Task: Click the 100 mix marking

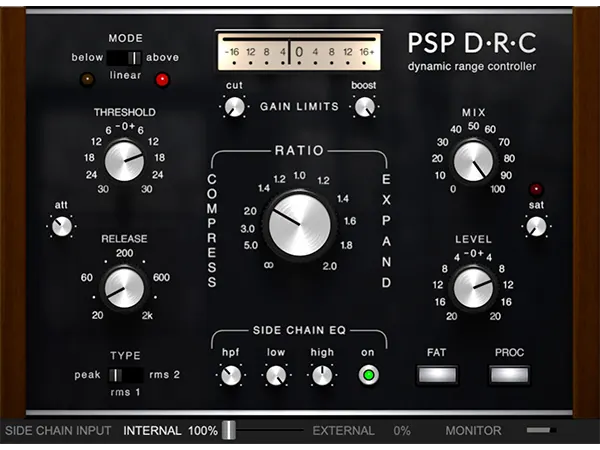Action: click(497, 189)
